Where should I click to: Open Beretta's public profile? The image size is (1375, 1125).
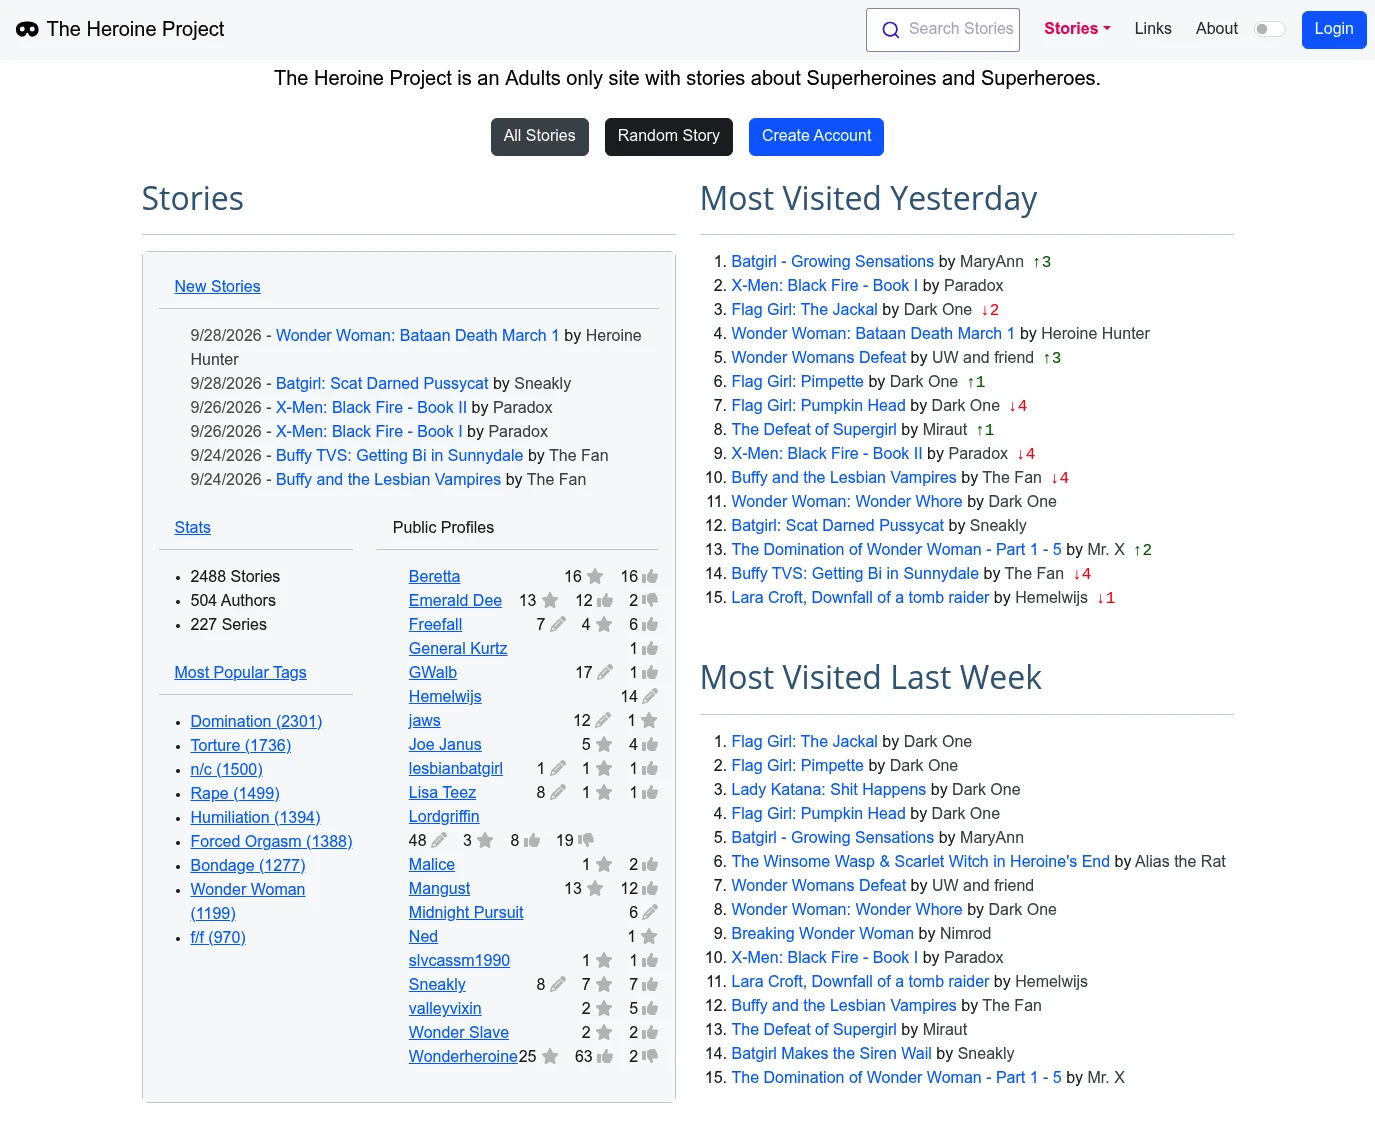point(435,577)
